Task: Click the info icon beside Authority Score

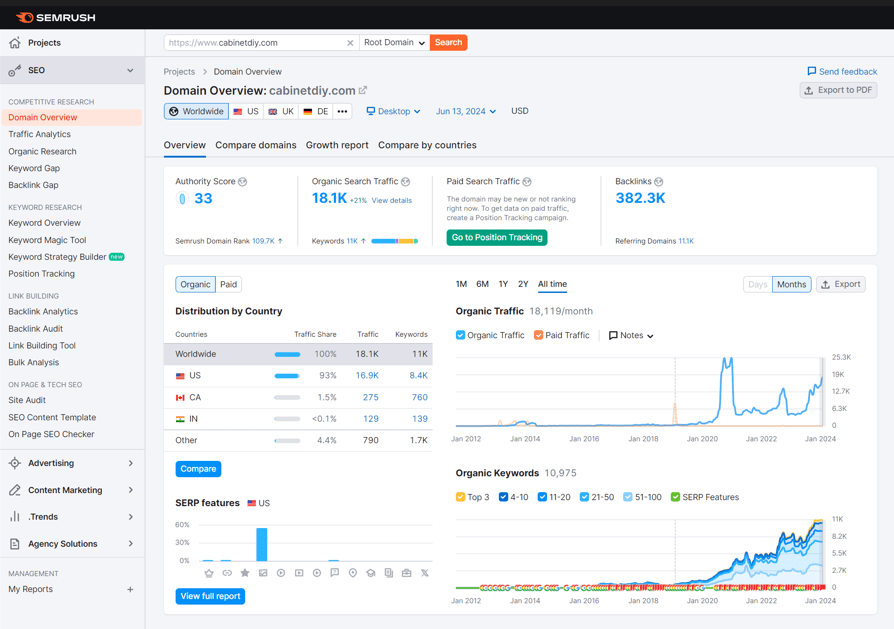Action: 243,182
